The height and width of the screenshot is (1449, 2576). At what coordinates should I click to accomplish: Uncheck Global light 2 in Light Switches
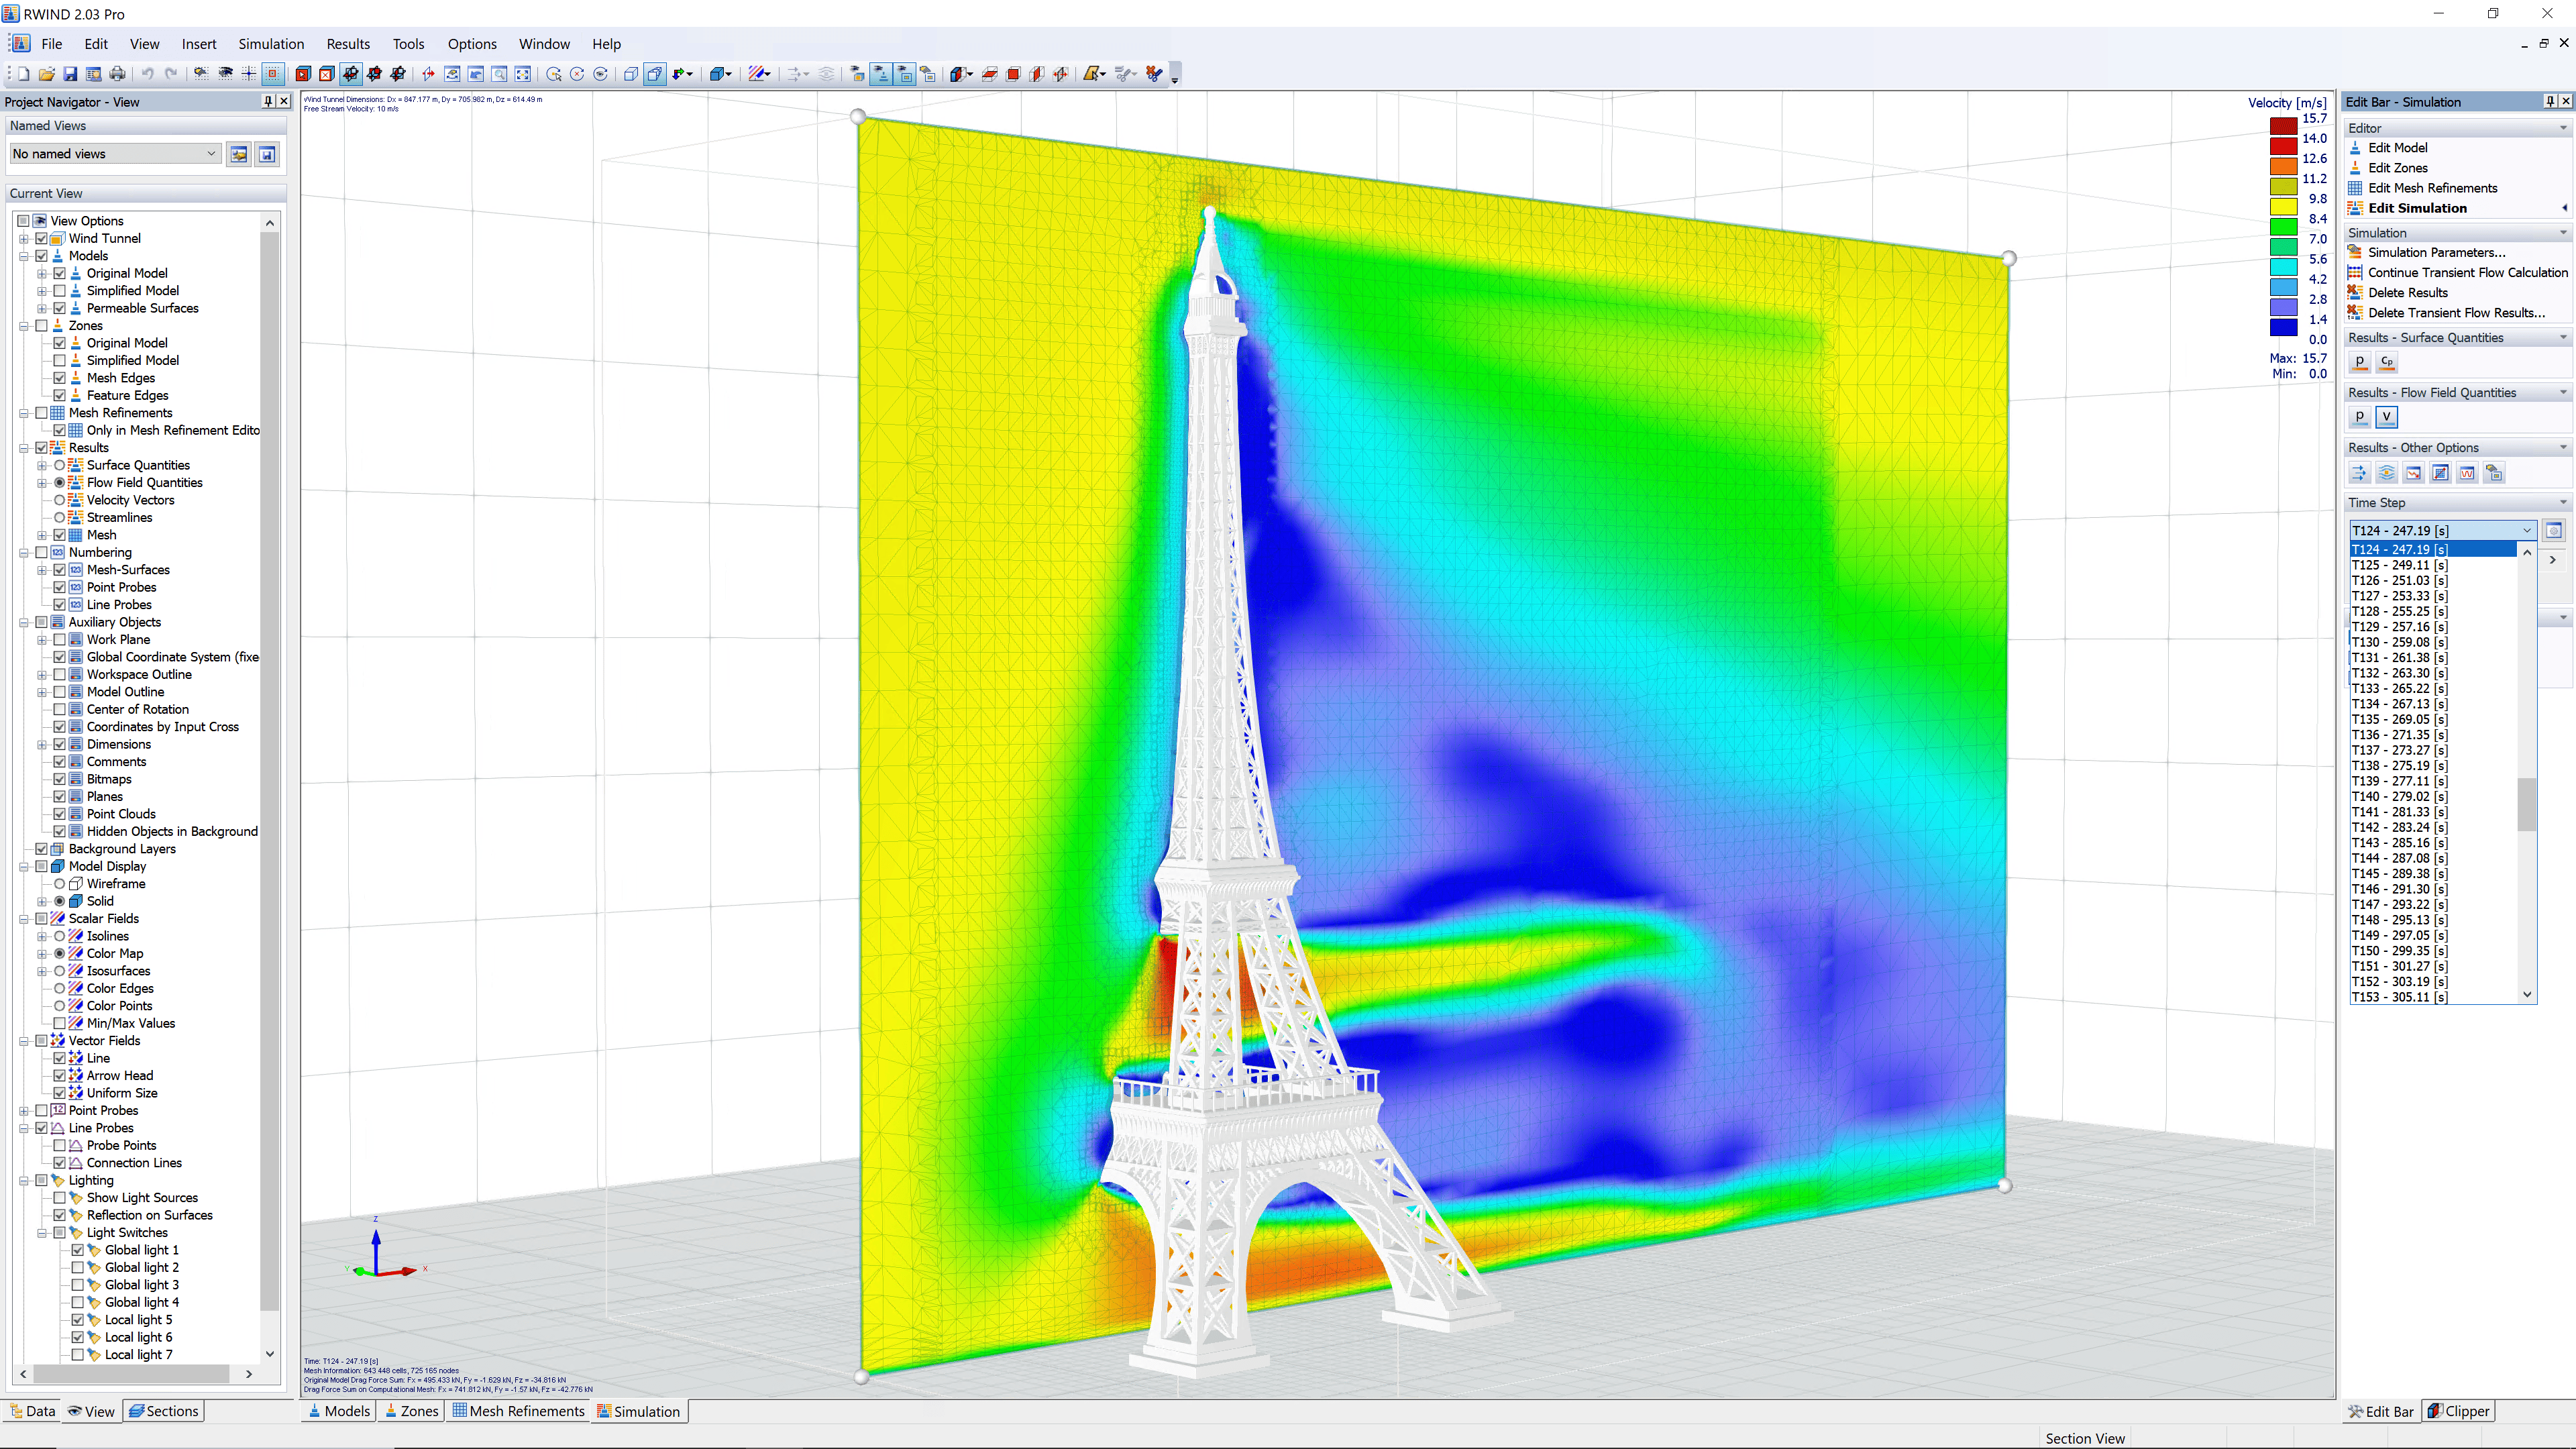[x=78, y=1267]
